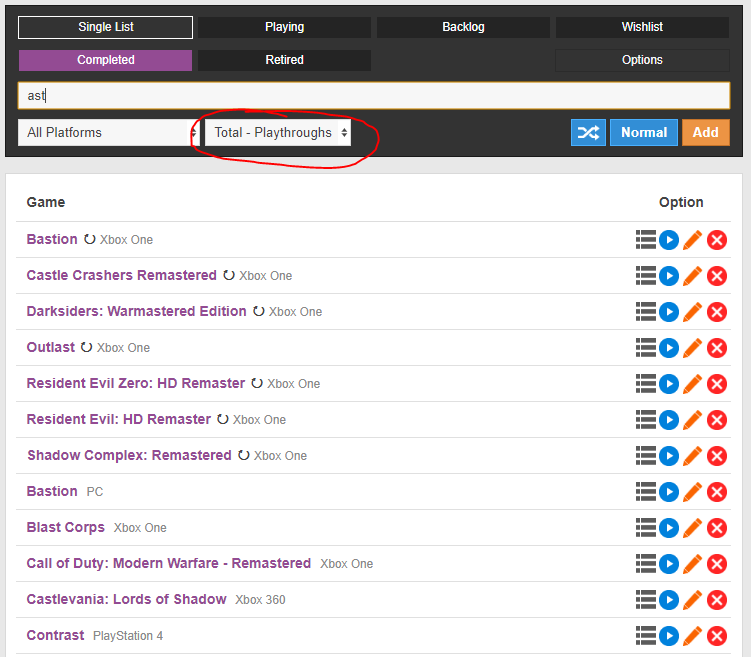Open the Darksiders: Warmastered Edition link
Screen dimensions: 751x657
(x=136, y=311)
